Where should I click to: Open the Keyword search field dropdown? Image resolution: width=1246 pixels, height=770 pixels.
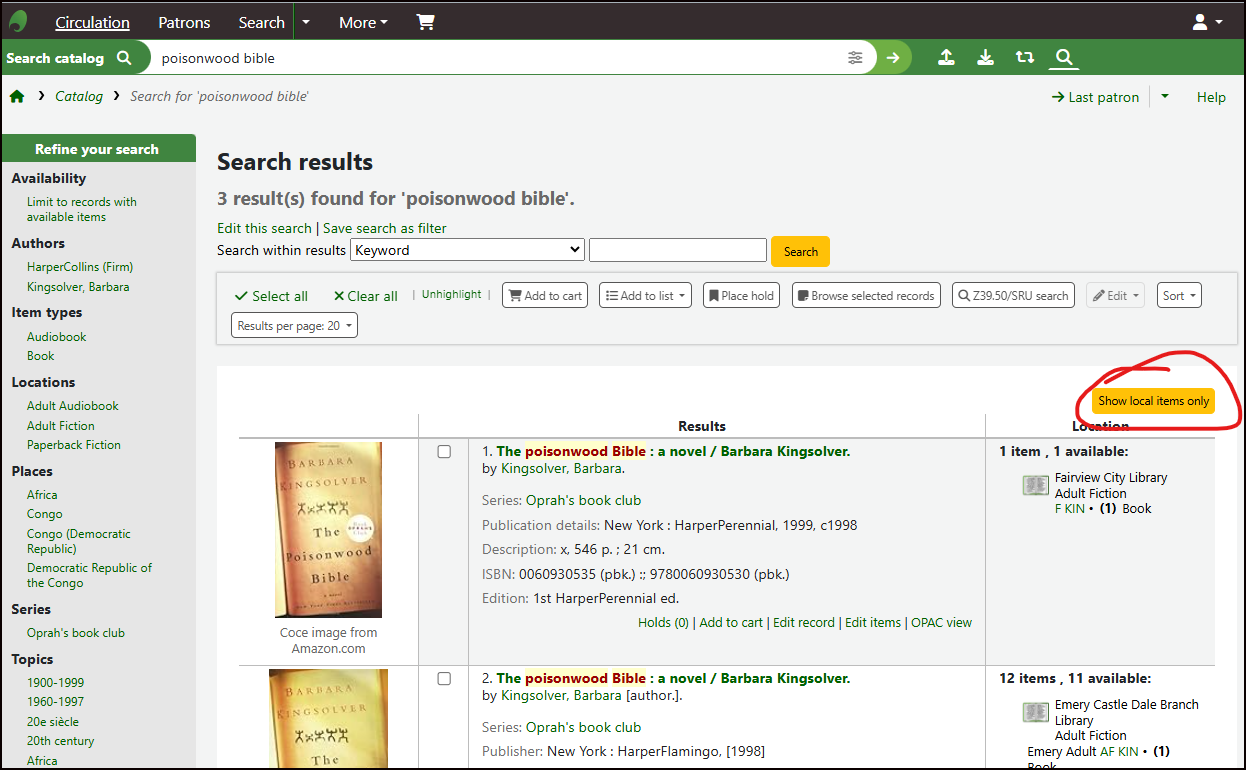467,250
